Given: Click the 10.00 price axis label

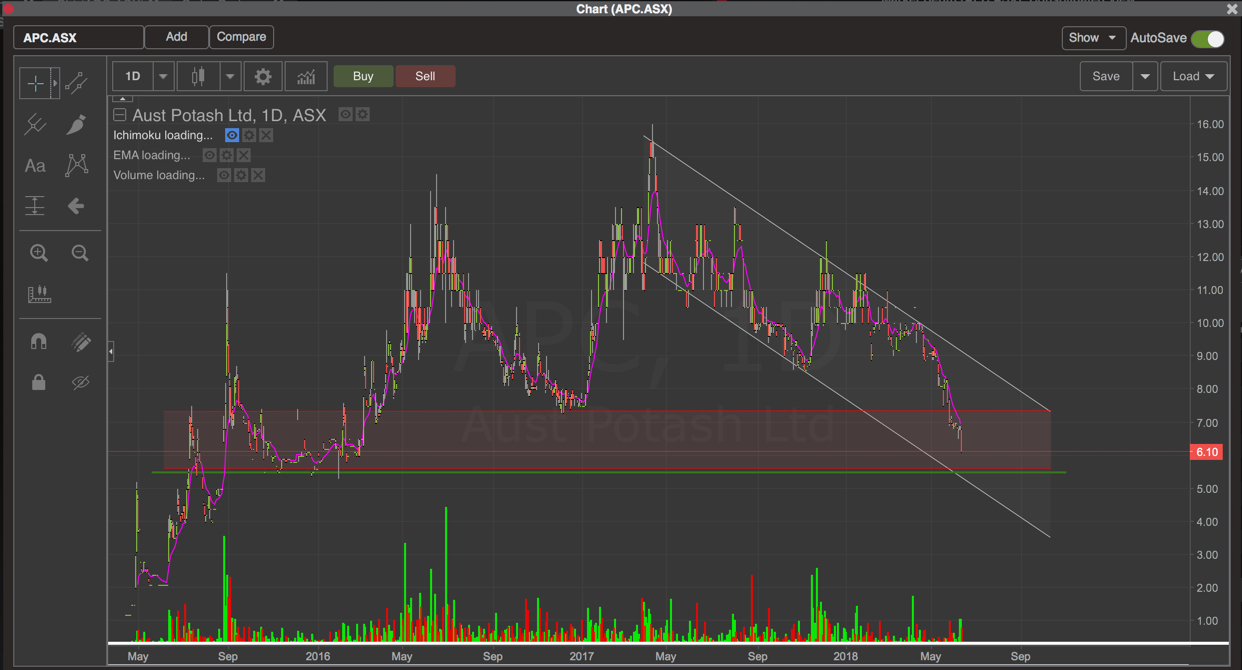Looking at the screenshot, I should point(1210,323).
